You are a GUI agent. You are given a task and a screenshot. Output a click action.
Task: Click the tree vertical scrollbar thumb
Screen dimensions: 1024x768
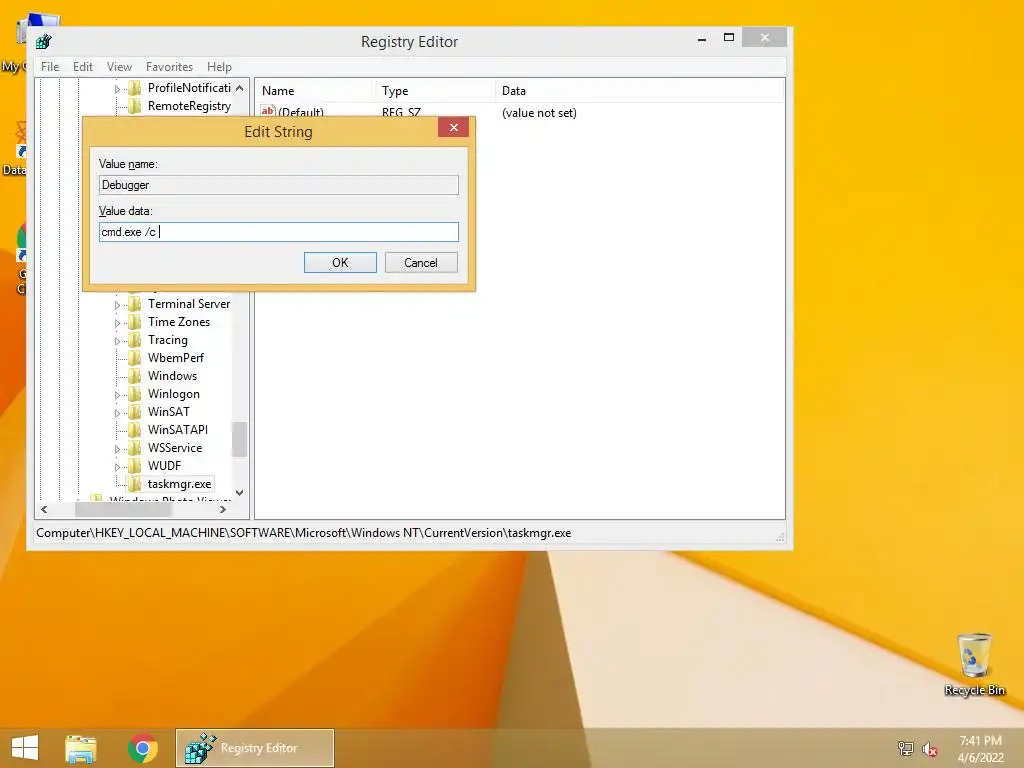point(240,439)
